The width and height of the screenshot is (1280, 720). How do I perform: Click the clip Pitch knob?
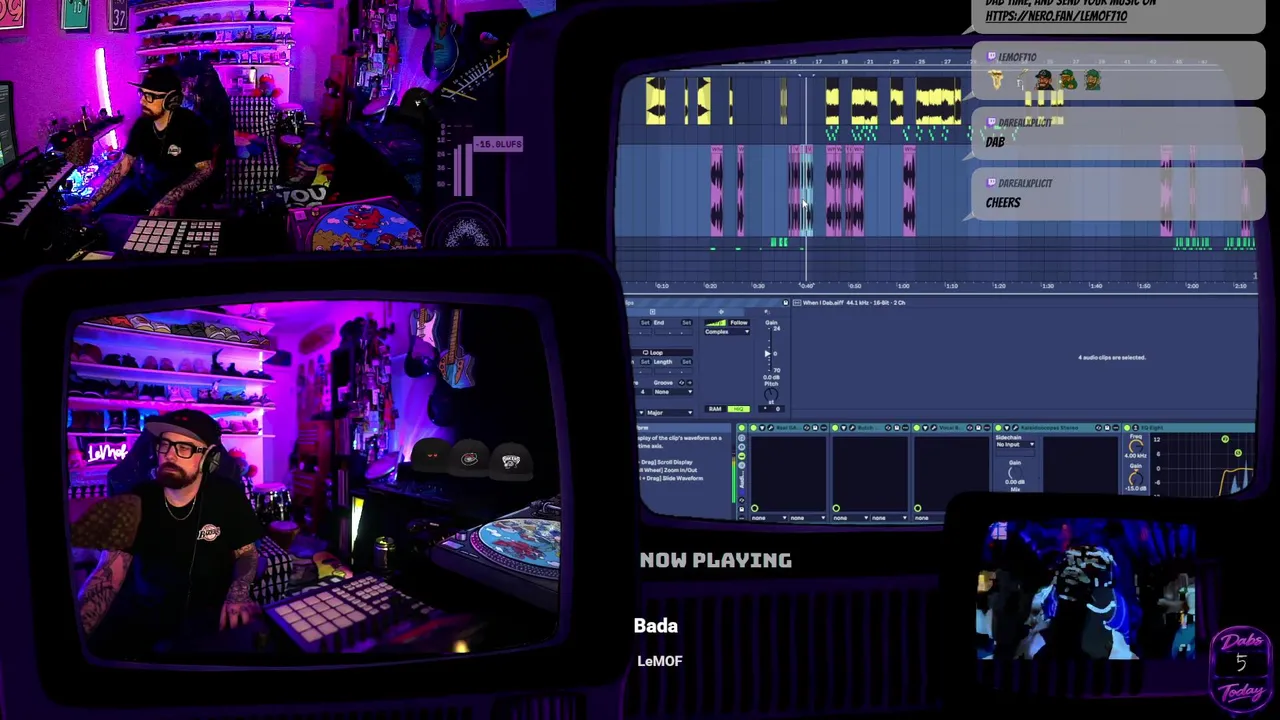click(x=771, y=394)
